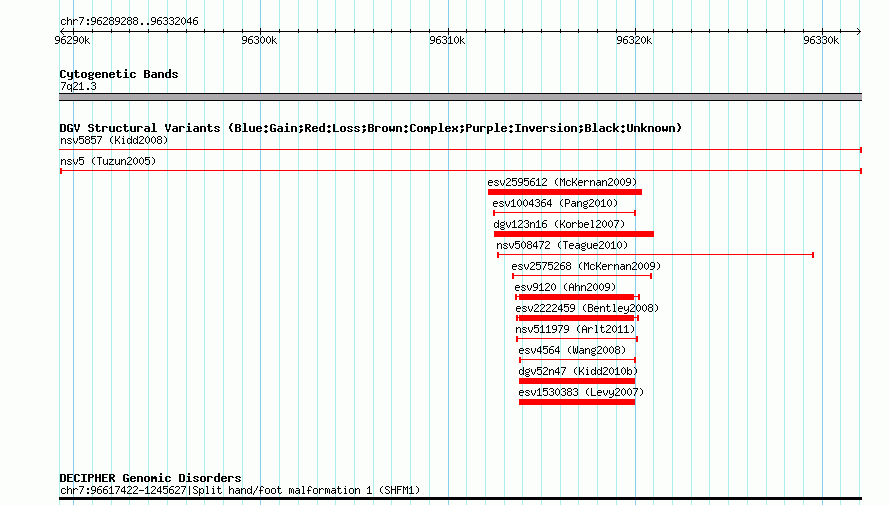Image resolution: width=890 pixels, height=505 pixels.
Task: Click the esv2595612 (McKernan2009) text label
Action: point(562,182)
